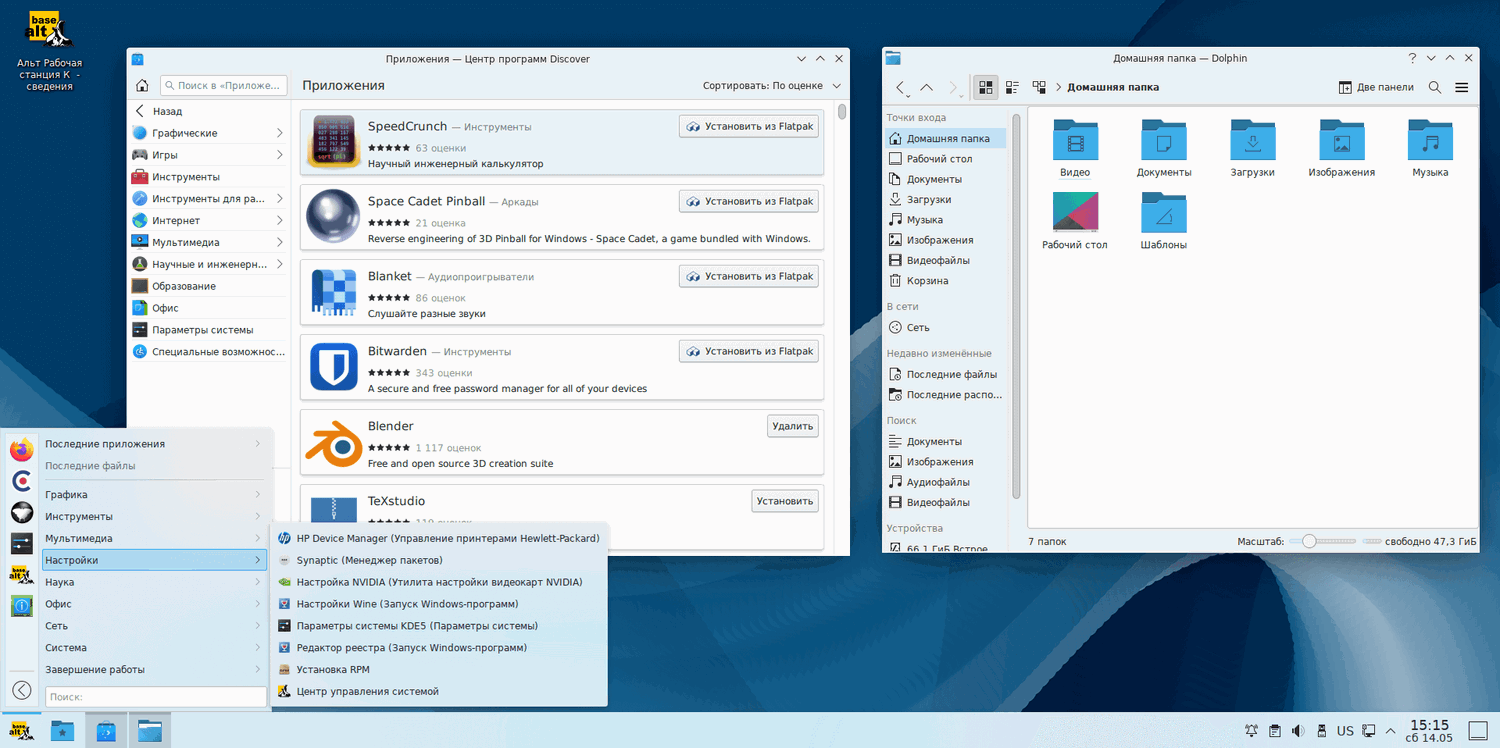1500x748 pixels.
Task: Open the BaseALT application launcher in taskbar
Action: (21, 730)
